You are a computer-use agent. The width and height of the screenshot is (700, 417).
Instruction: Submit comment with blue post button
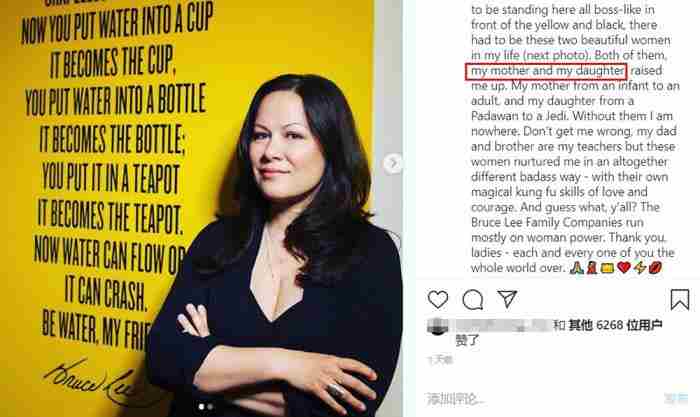pyautogui.click(x=675, y=398)
